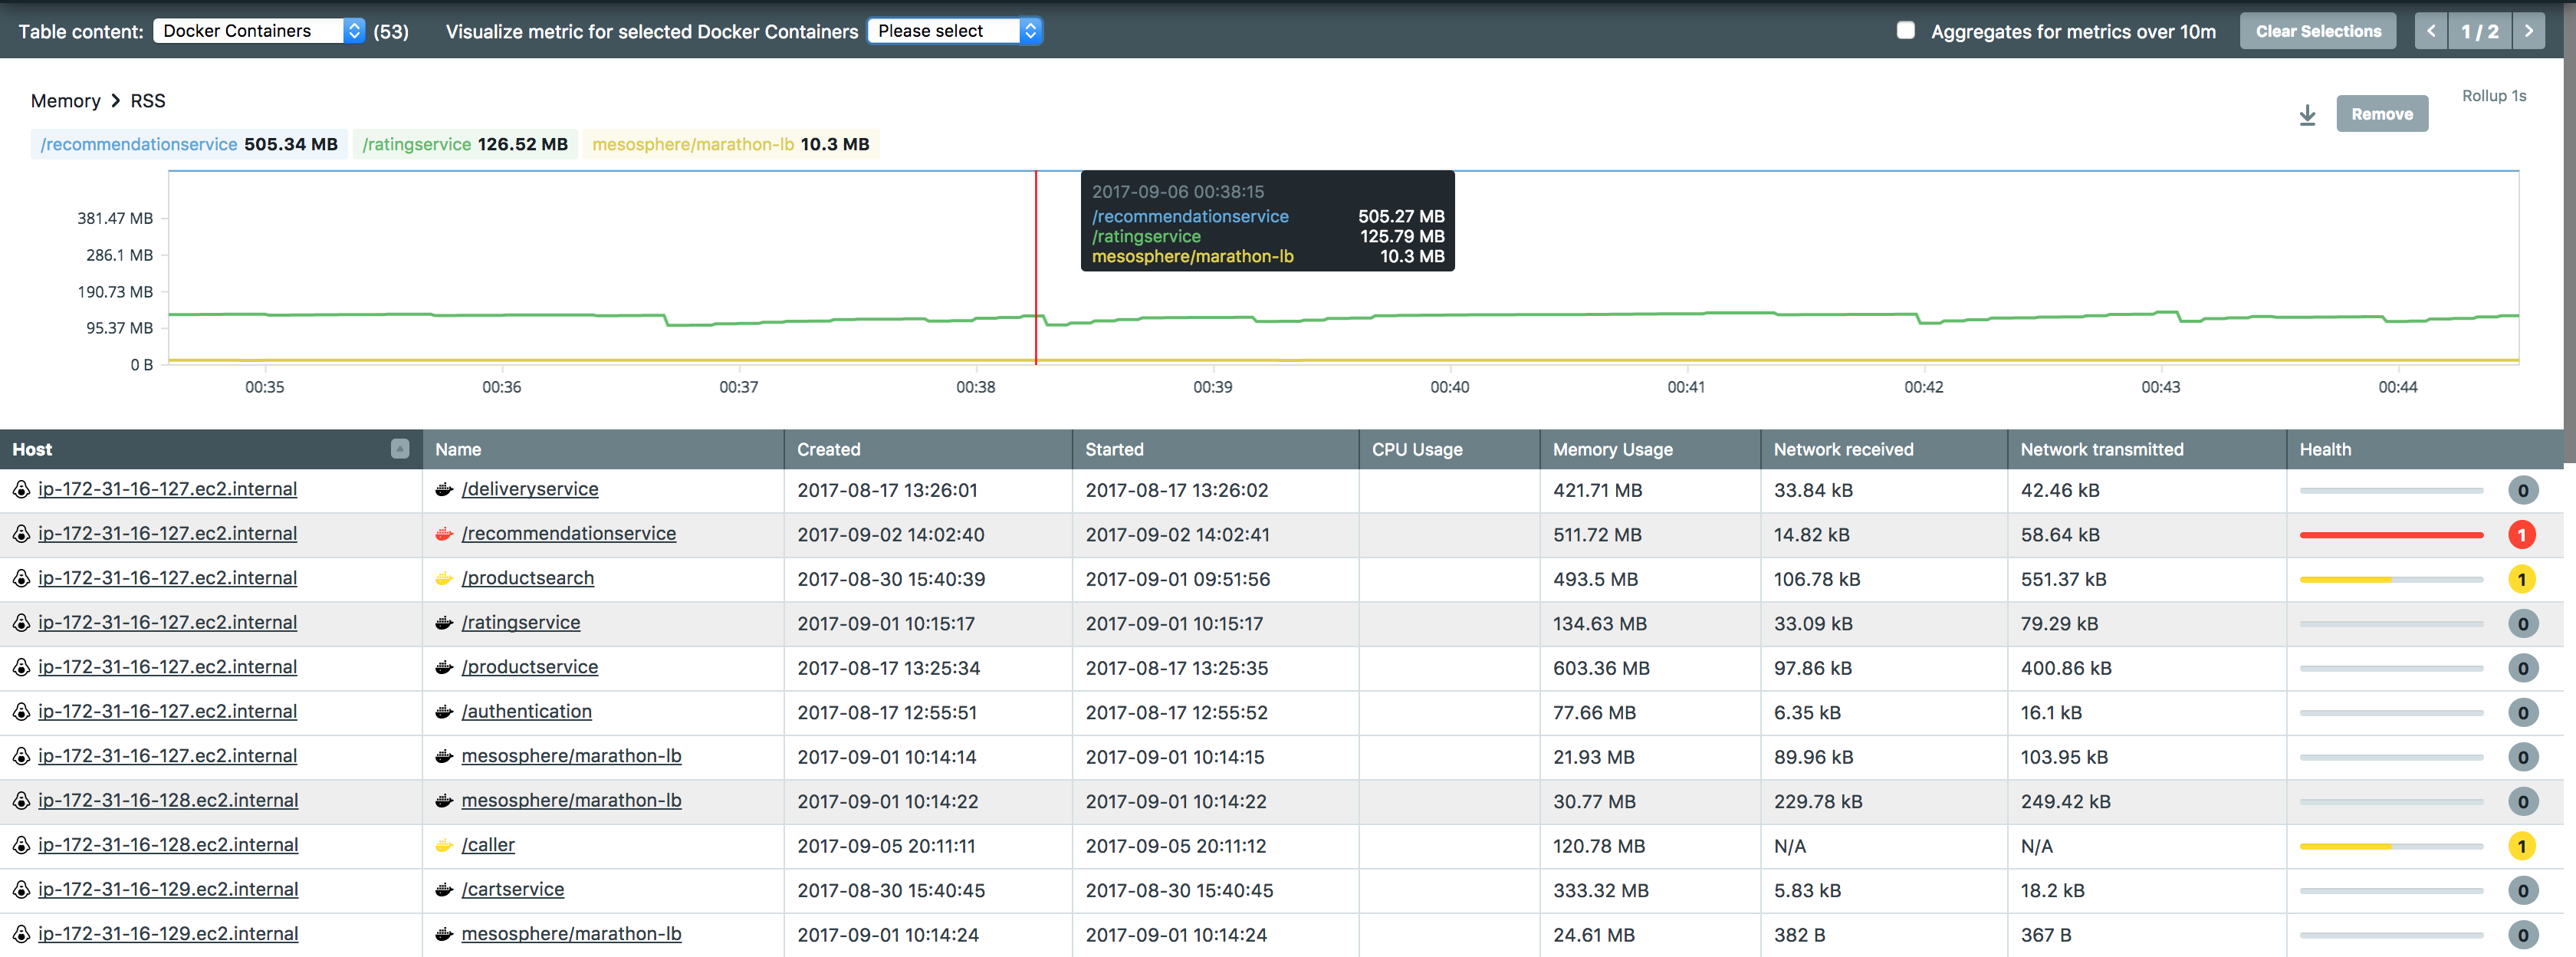Viewport: 2576px width, 957px height.
Task: Go to previous page of containers
Action: [2431, 31]
